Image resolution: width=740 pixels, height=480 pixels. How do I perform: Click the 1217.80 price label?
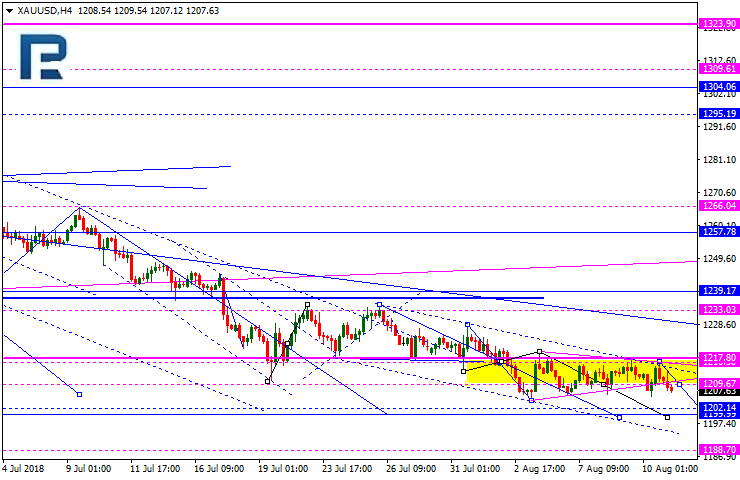pos(719,358)
